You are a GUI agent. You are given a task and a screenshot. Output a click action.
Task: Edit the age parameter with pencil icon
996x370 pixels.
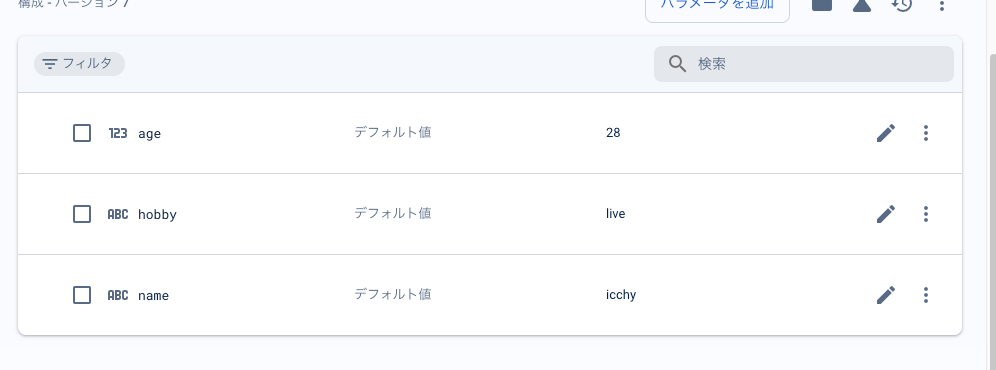[885, 133]
